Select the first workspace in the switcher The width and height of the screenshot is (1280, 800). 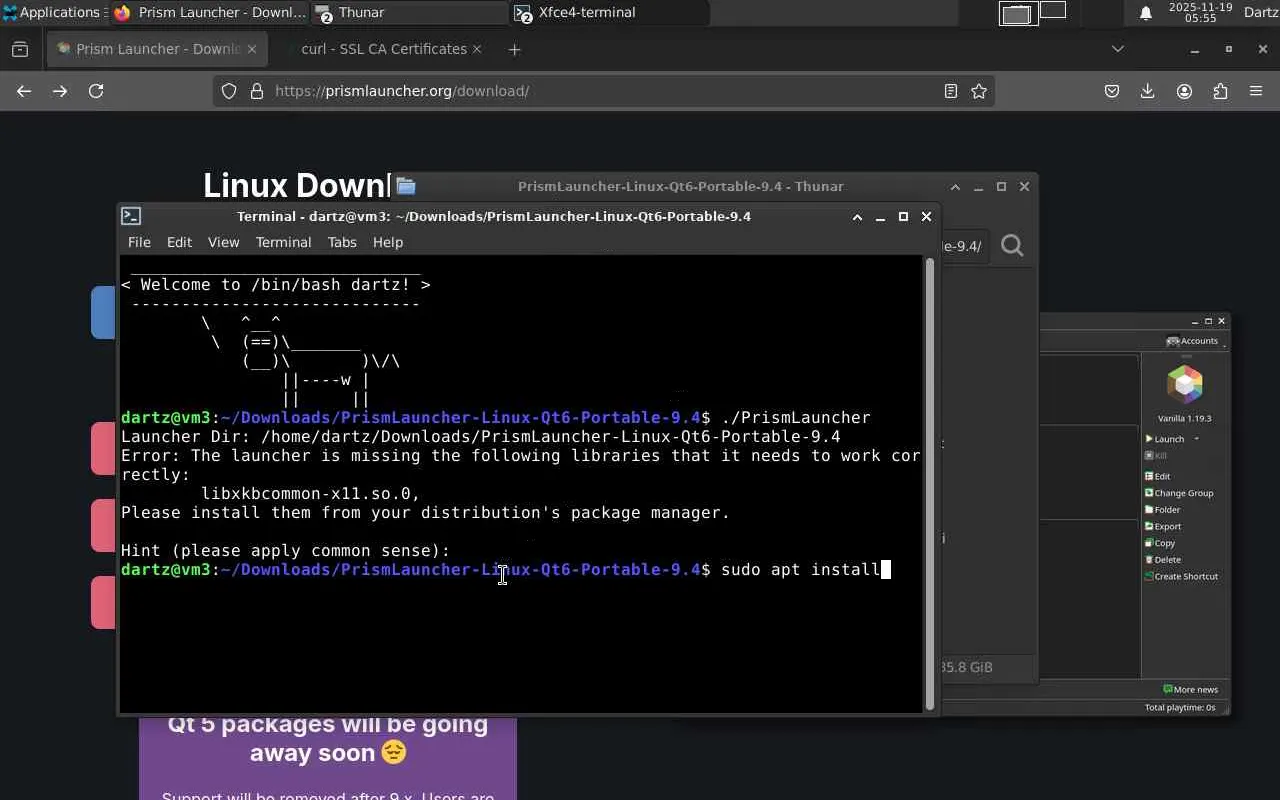(1017, 13)
